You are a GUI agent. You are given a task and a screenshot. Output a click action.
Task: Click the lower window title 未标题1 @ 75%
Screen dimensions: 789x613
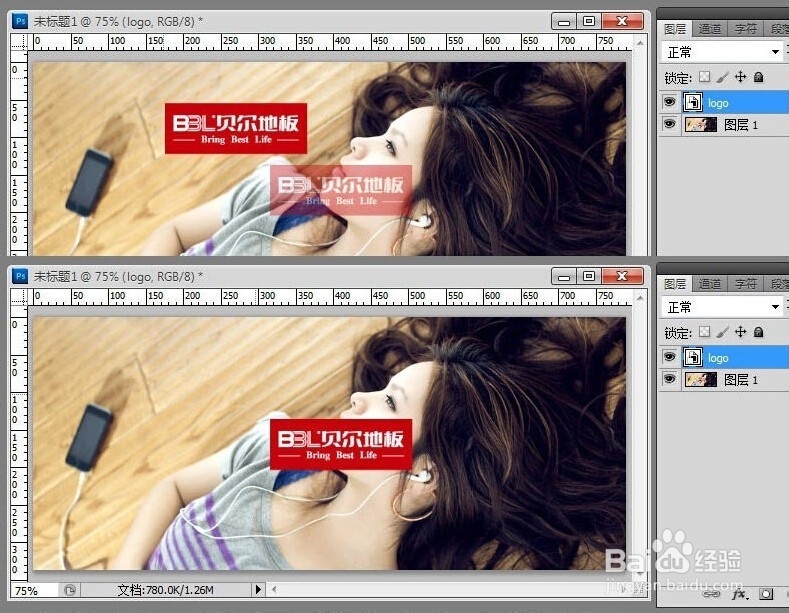pos(118,276)
